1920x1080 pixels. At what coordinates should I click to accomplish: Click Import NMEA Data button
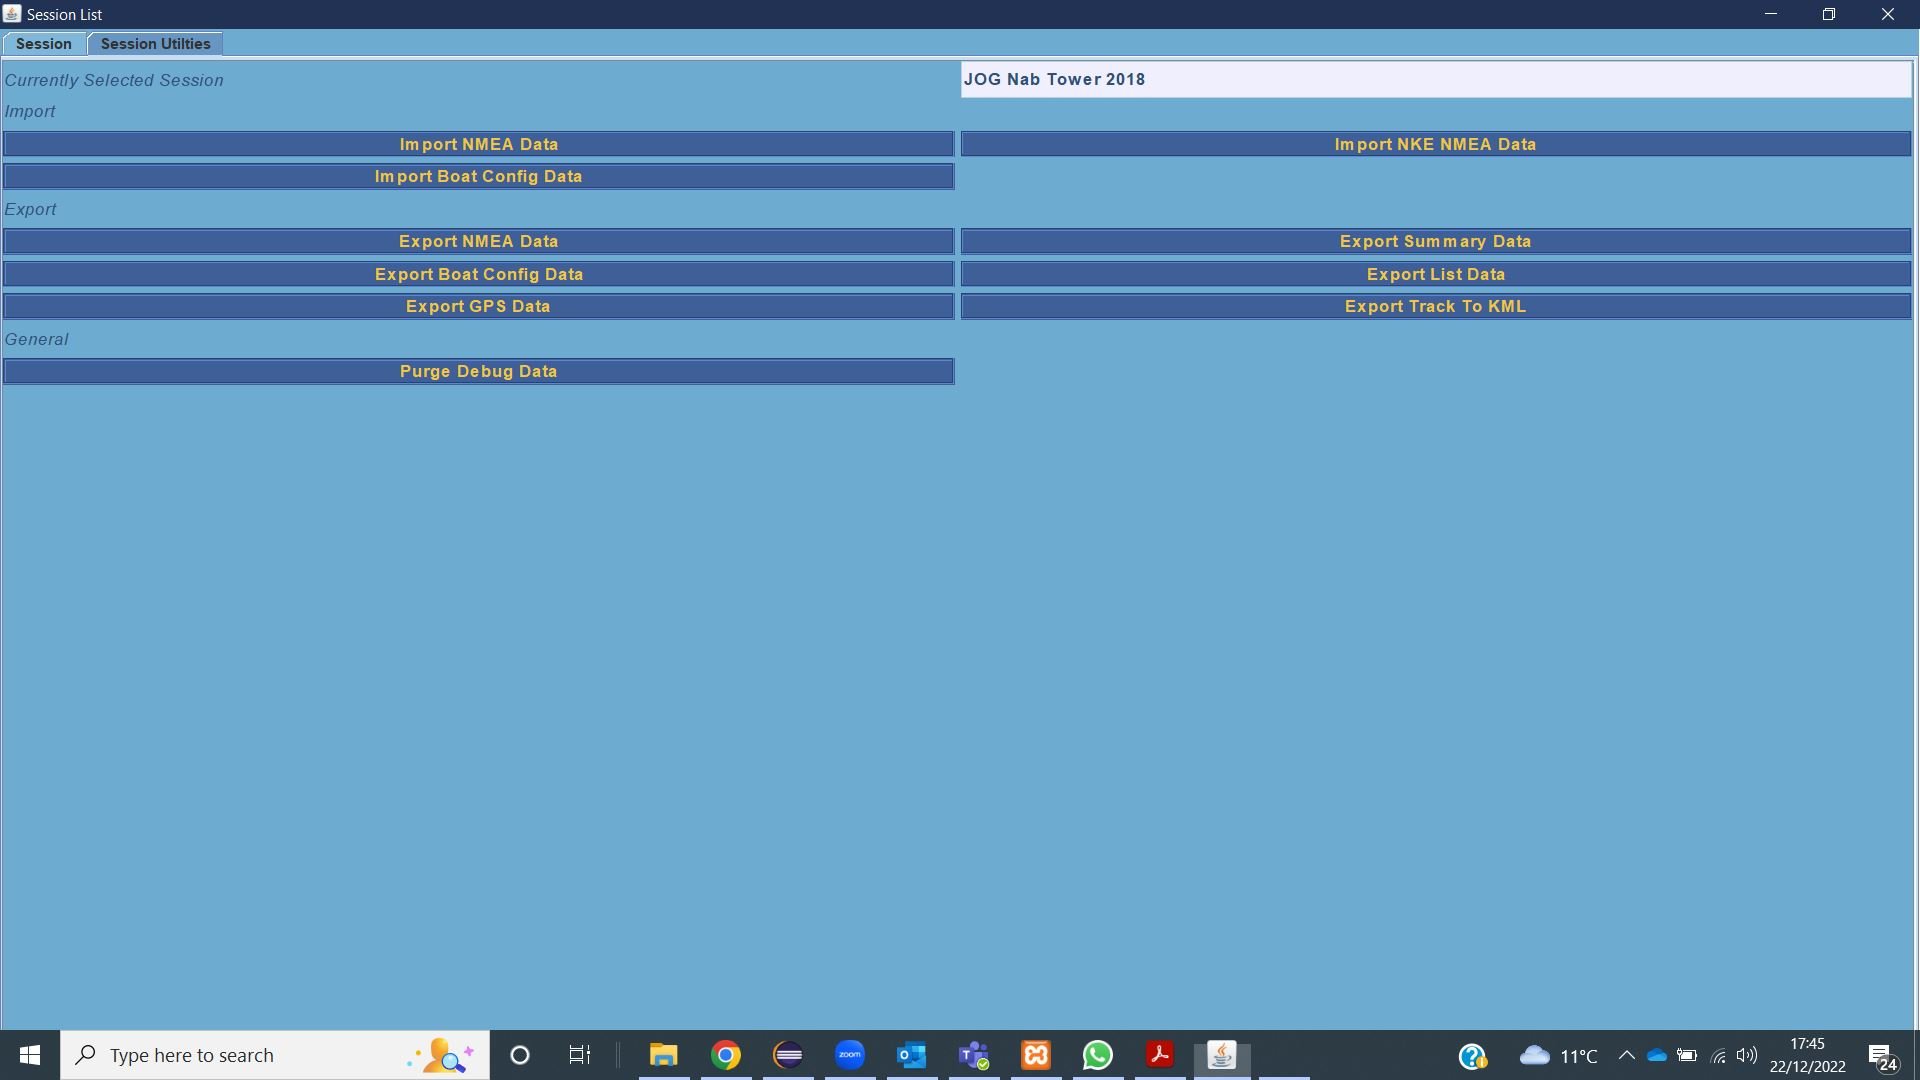click(478, 144)
